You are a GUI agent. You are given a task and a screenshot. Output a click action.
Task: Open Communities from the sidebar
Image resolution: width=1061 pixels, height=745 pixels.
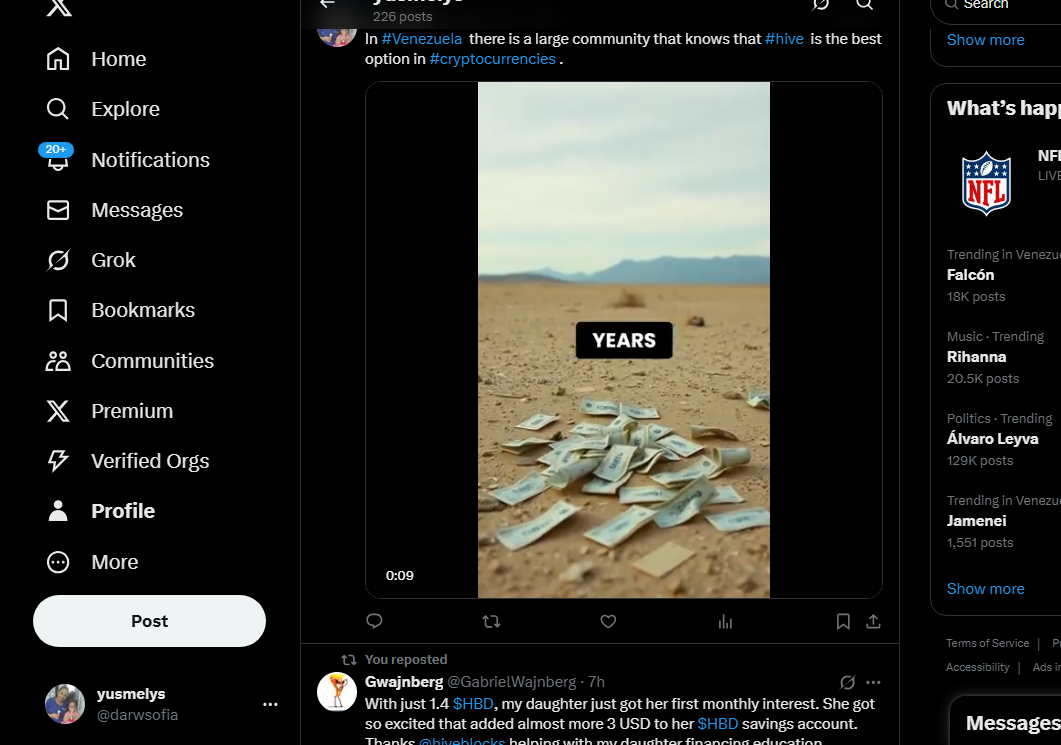coord(129,361)
